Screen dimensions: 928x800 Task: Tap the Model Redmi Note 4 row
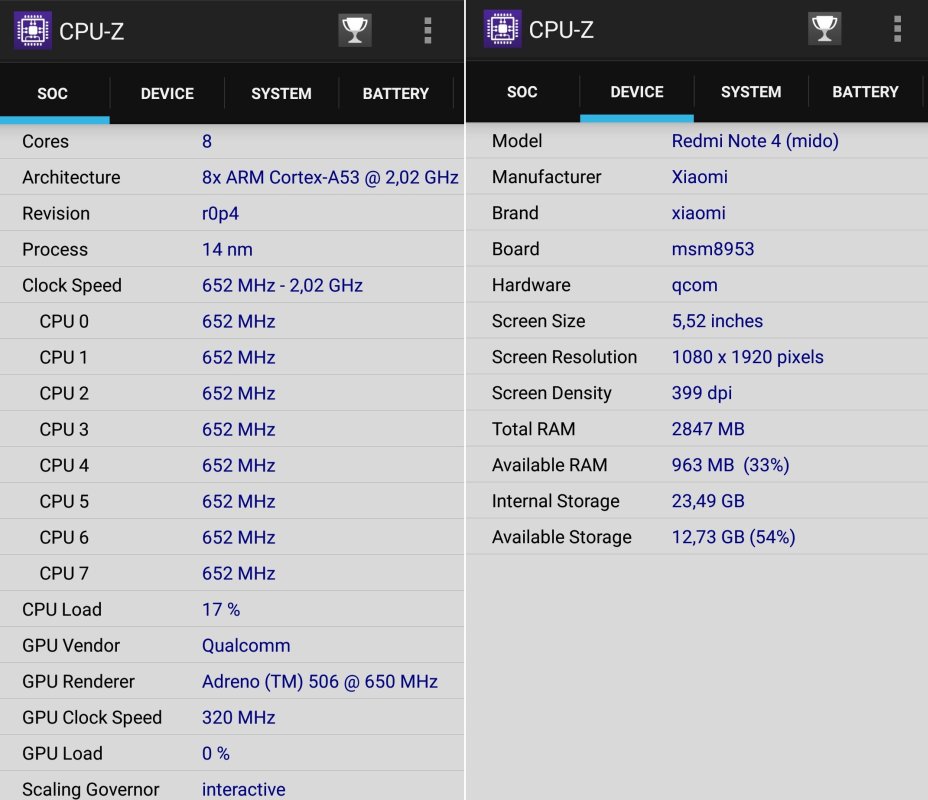click(x=697, y=141)
